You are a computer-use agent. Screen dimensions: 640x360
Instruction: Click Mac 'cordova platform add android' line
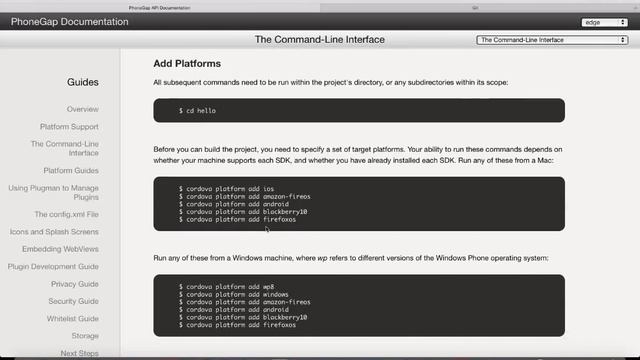tap(233, 204)
